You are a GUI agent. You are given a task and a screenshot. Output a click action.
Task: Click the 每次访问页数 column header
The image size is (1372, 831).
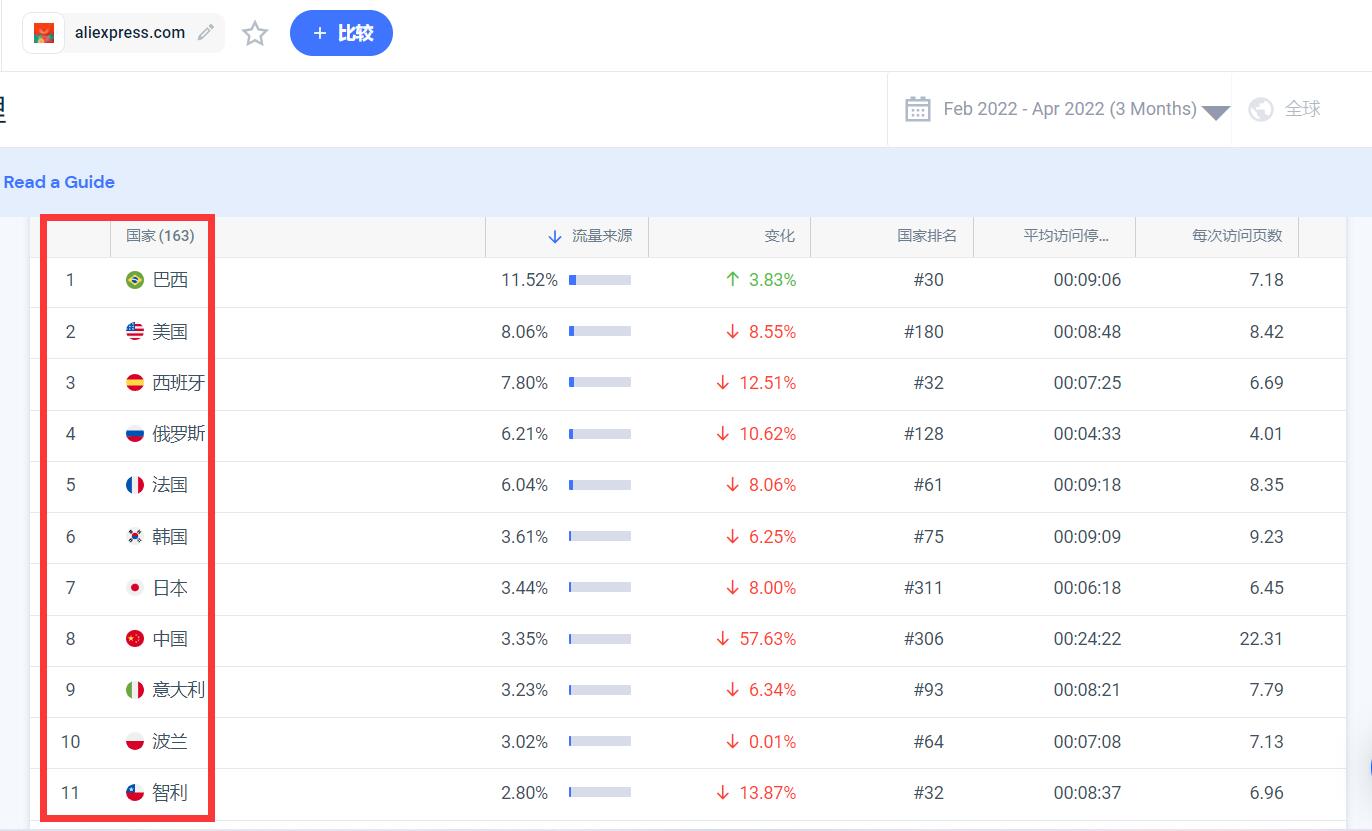point(1236,236)
